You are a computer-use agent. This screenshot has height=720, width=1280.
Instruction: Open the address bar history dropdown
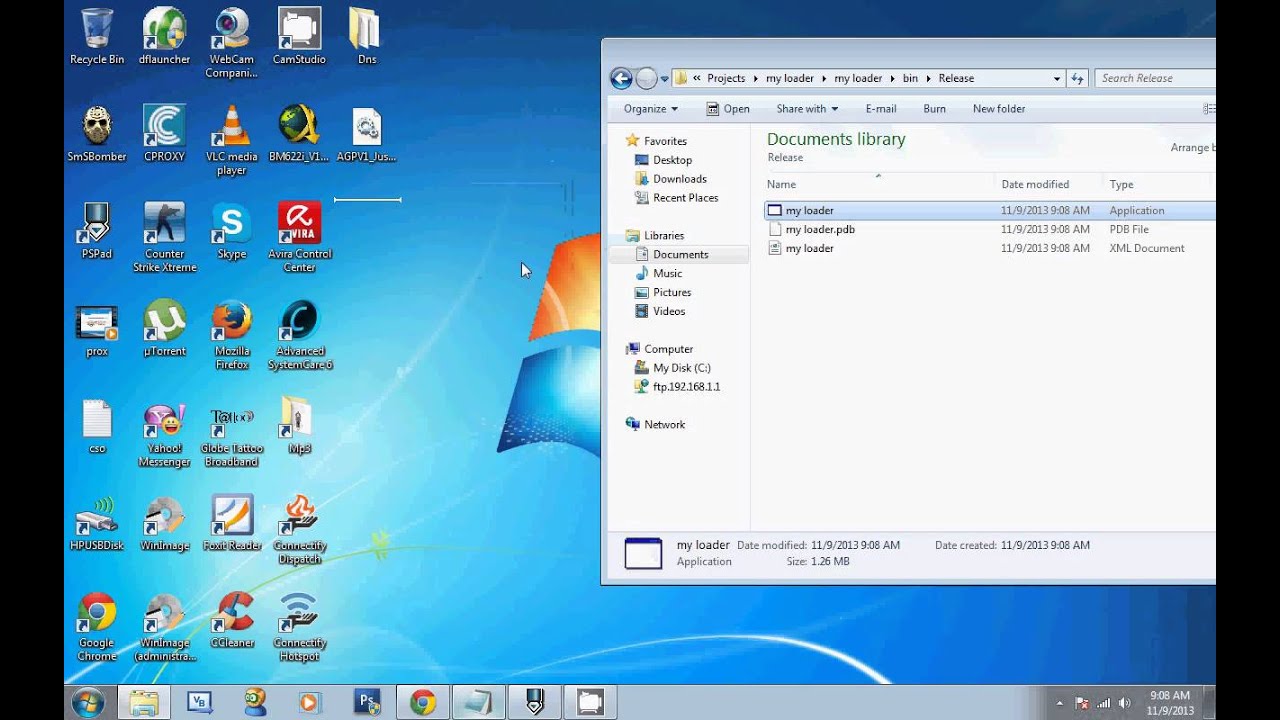pyautogui.click(x=1057, y=78)
